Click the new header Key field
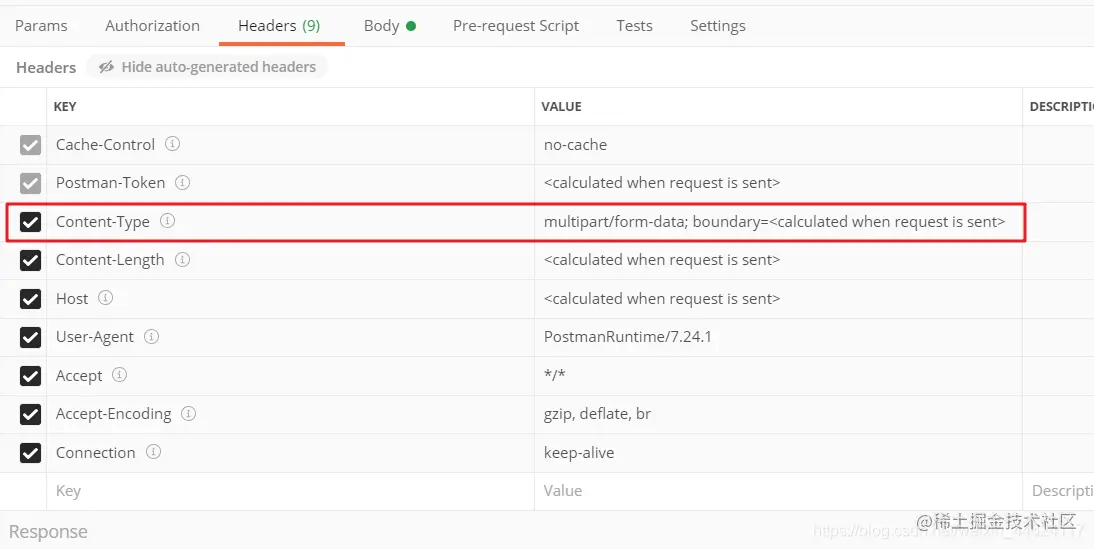This screenshot has width=1094, height=549. coord(290,491)
